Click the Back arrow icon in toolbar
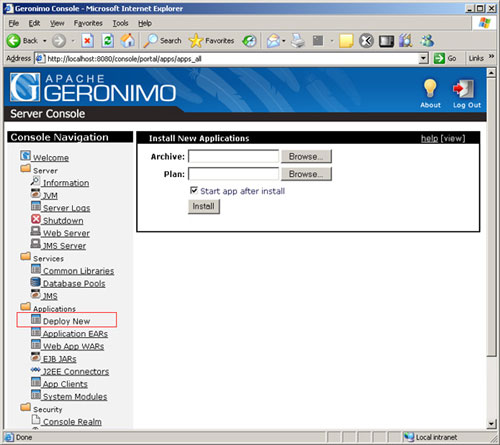This screenshot has width=500, height=445. [x=14, y=41]
